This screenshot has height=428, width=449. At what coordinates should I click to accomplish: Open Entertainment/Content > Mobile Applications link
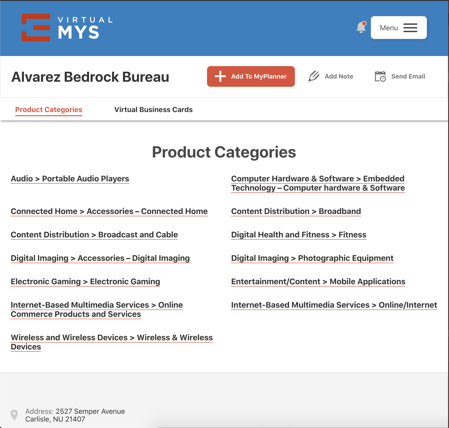pyautogui.click(x=318, y=281)
